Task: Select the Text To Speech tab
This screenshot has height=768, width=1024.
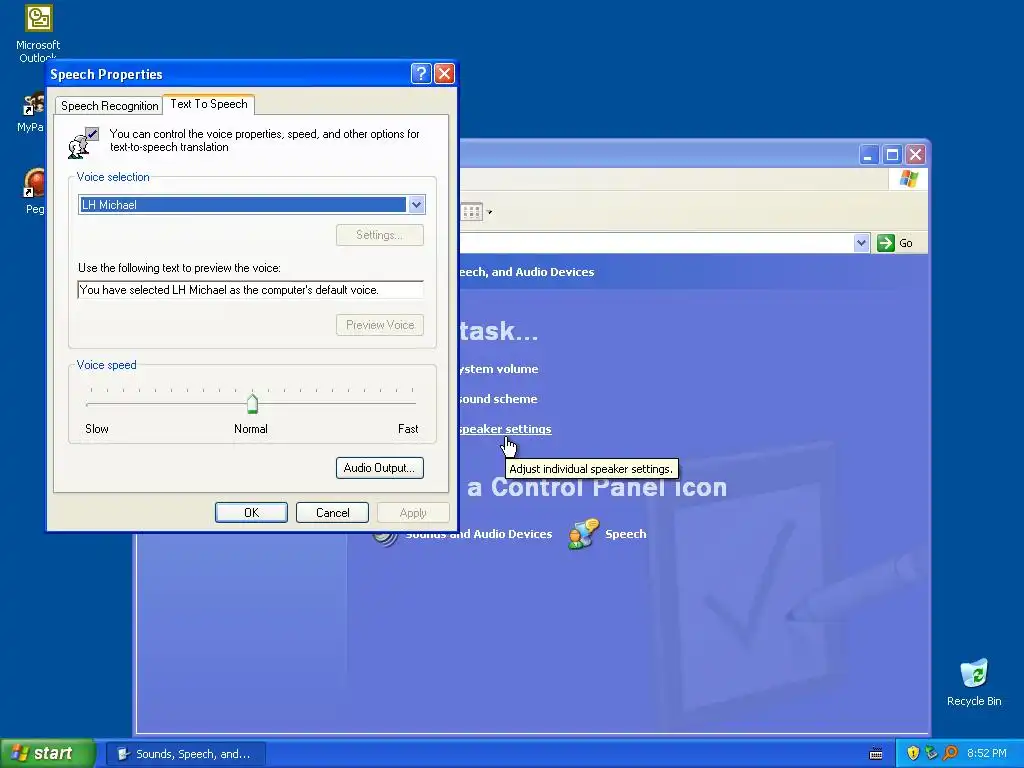Action: coord(208,104)
